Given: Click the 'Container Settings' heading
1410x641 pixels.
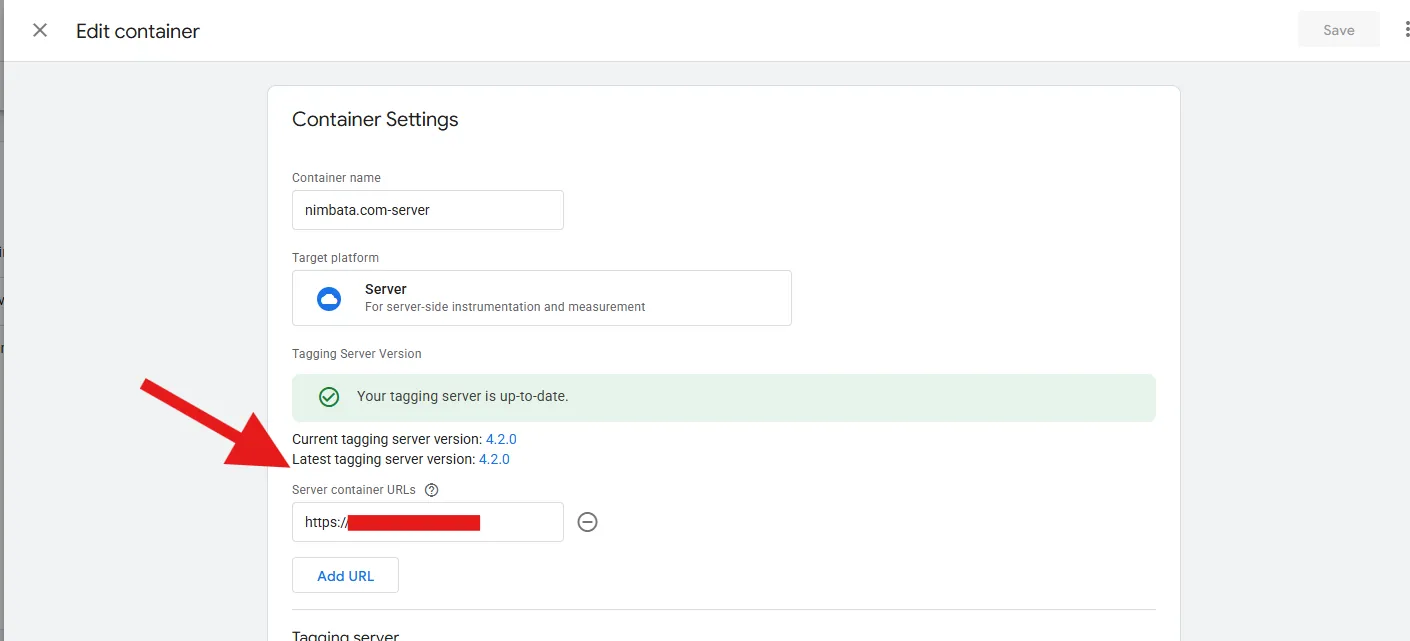Looking at the screenshot, I should [375, 119].
